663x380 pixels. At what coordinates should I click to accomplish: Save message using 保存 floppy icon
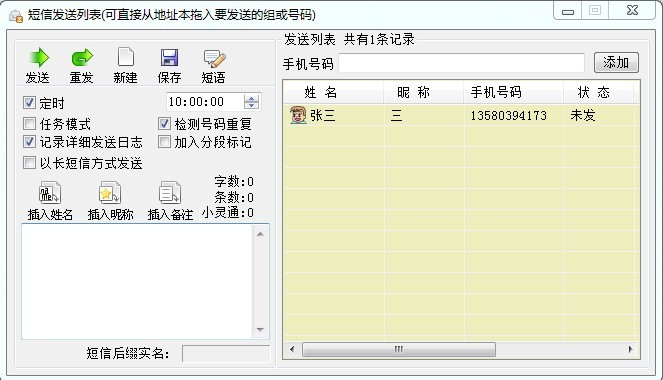(169, 57)
